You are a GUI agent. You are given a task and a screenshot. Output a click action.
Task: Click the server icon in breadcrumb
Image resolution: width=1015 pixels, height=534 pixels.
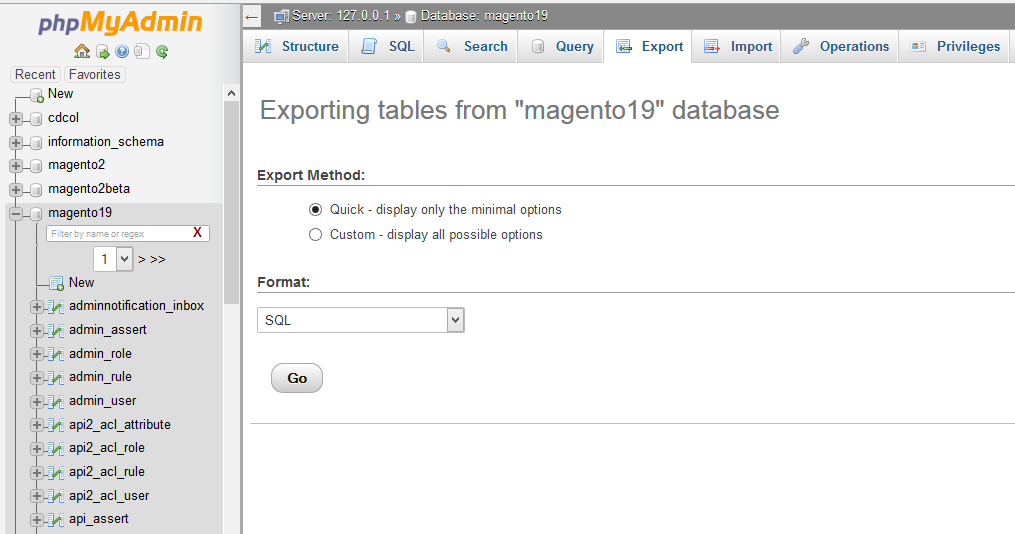282,16
